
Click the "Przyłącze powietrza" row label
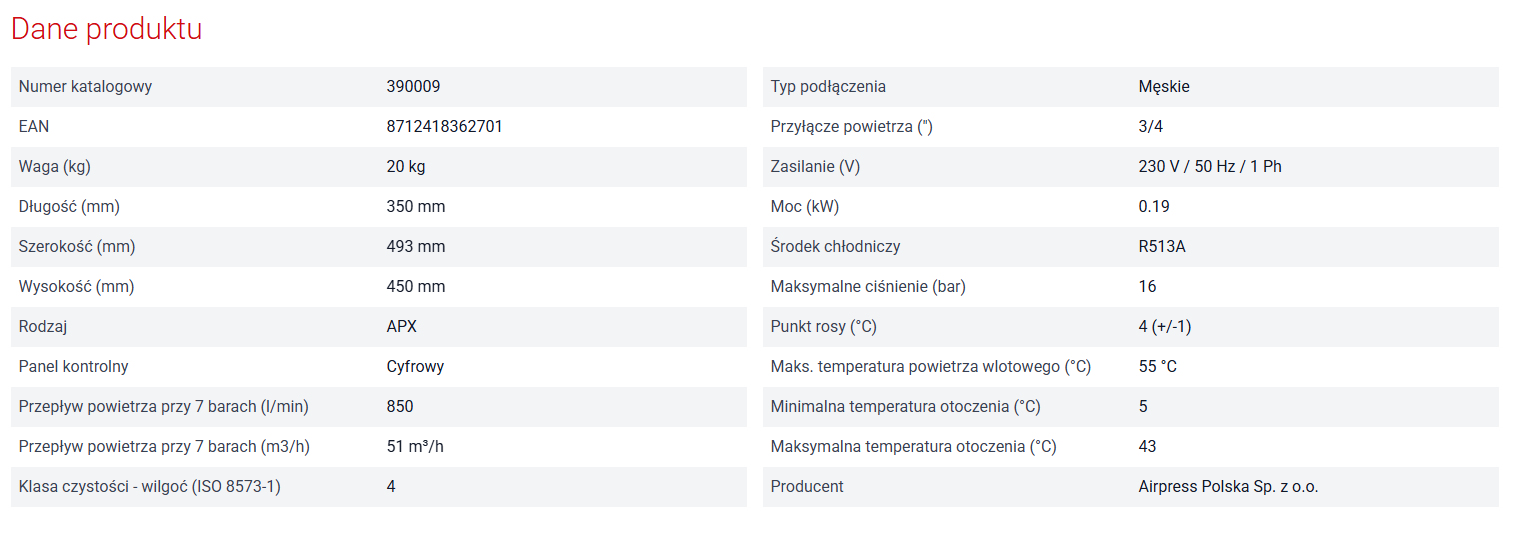coord(851,127)
